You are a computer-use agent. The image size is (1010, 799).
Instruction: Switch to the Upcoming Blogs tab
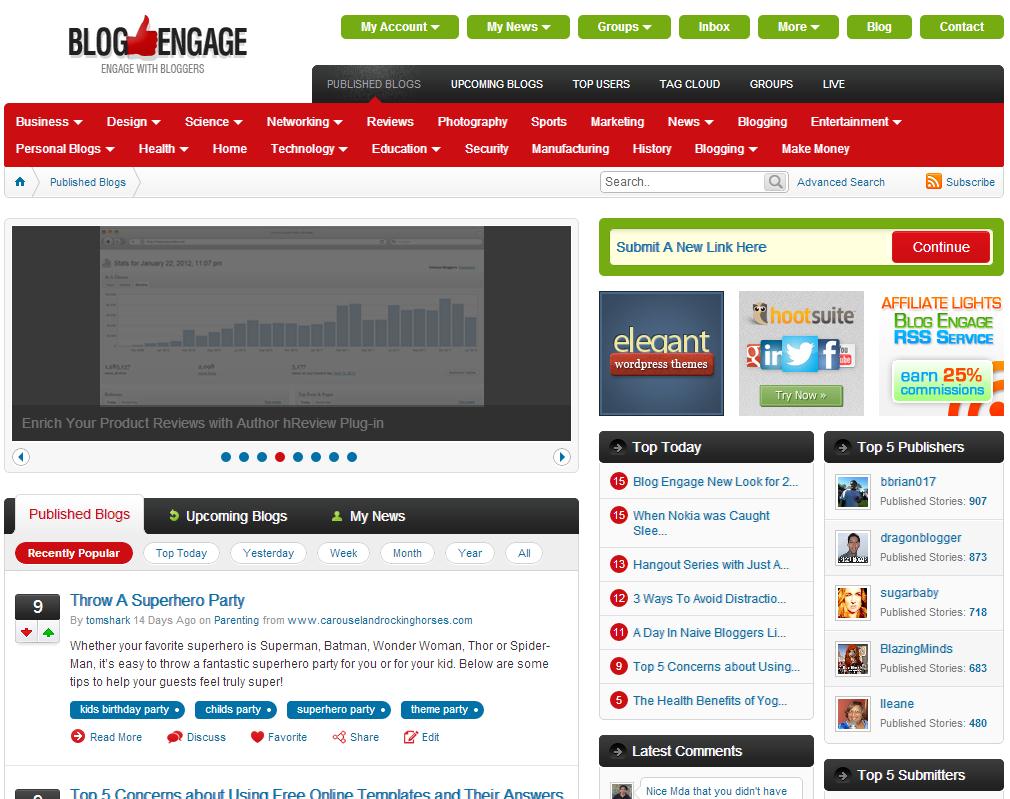tap(228, 516)
